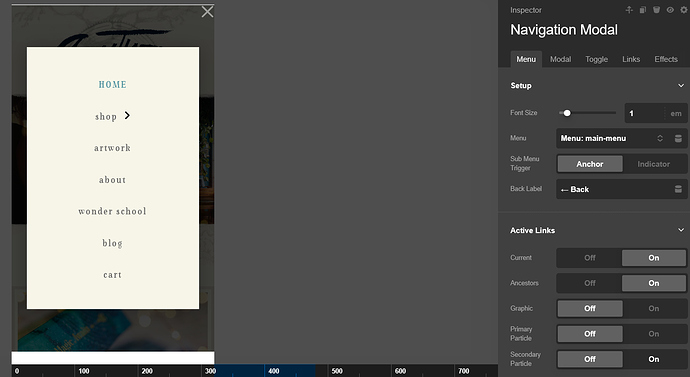Click the arrow icon next to shop
Image resolution: width=690 pixels, height=377 pixels.
(x=127, y=115)
